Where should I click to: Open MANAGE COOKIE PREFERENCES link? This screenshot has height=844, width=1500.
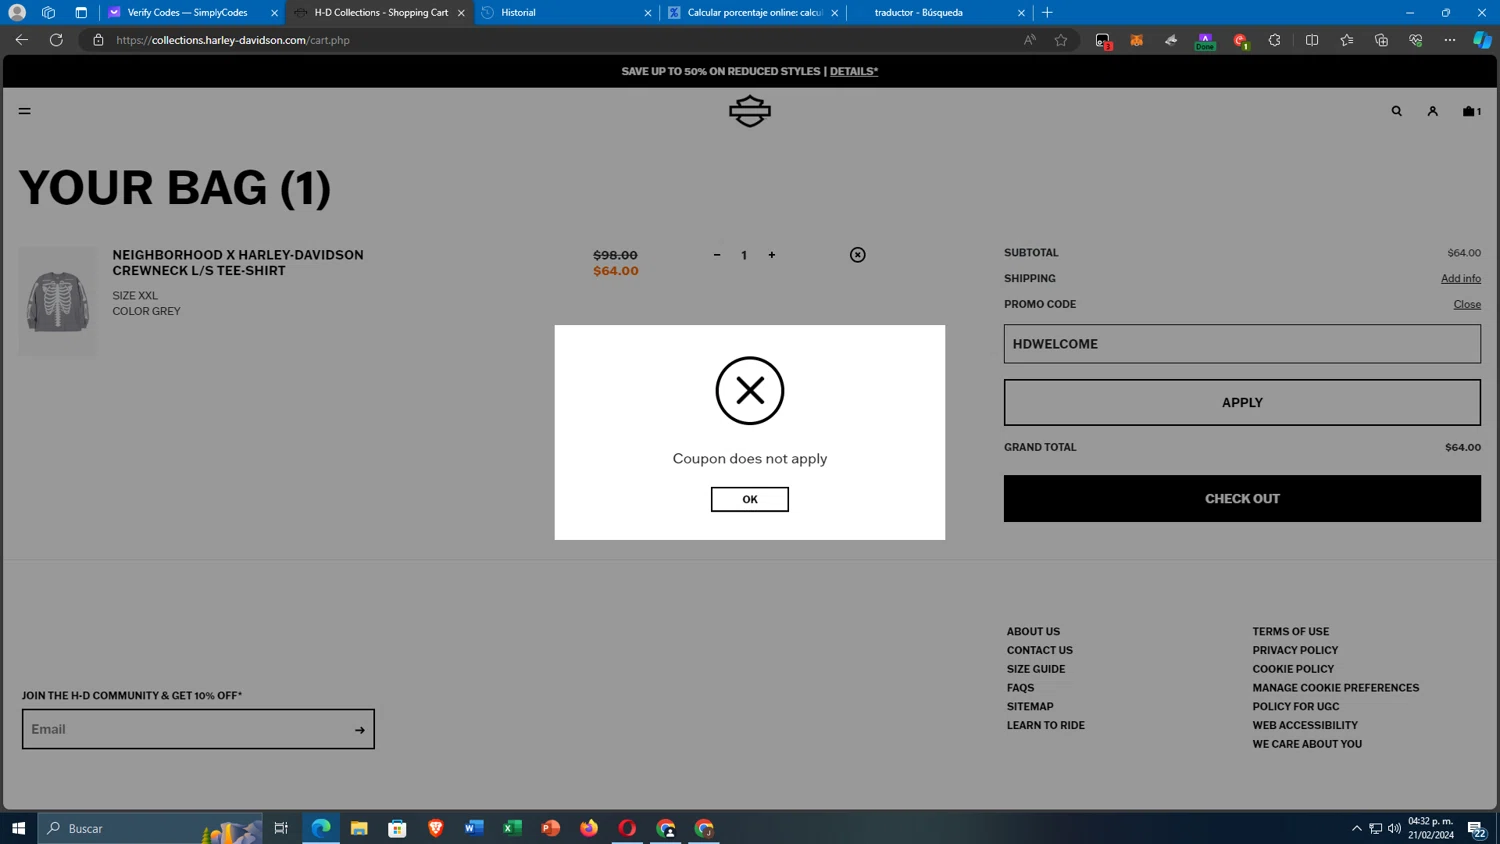1335,688
